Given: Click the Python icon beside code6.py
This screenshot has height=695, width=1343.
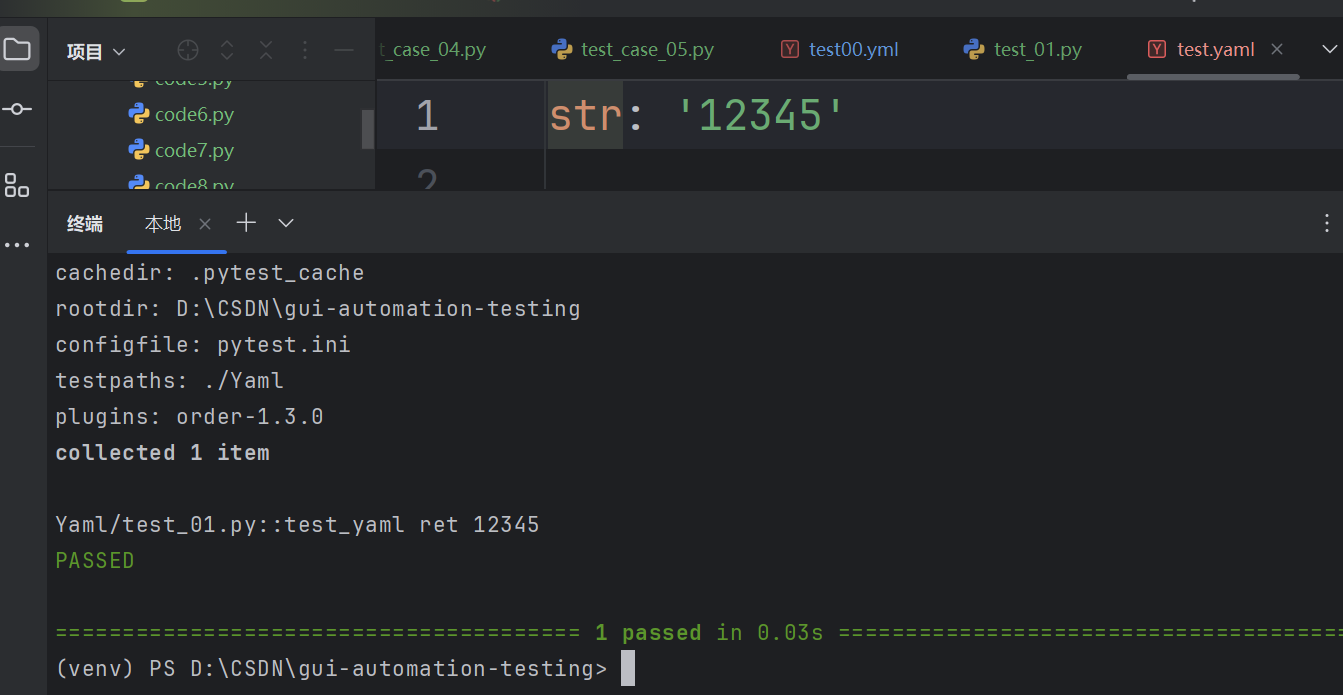Looking at the screenshot, I should click(139, 114).
